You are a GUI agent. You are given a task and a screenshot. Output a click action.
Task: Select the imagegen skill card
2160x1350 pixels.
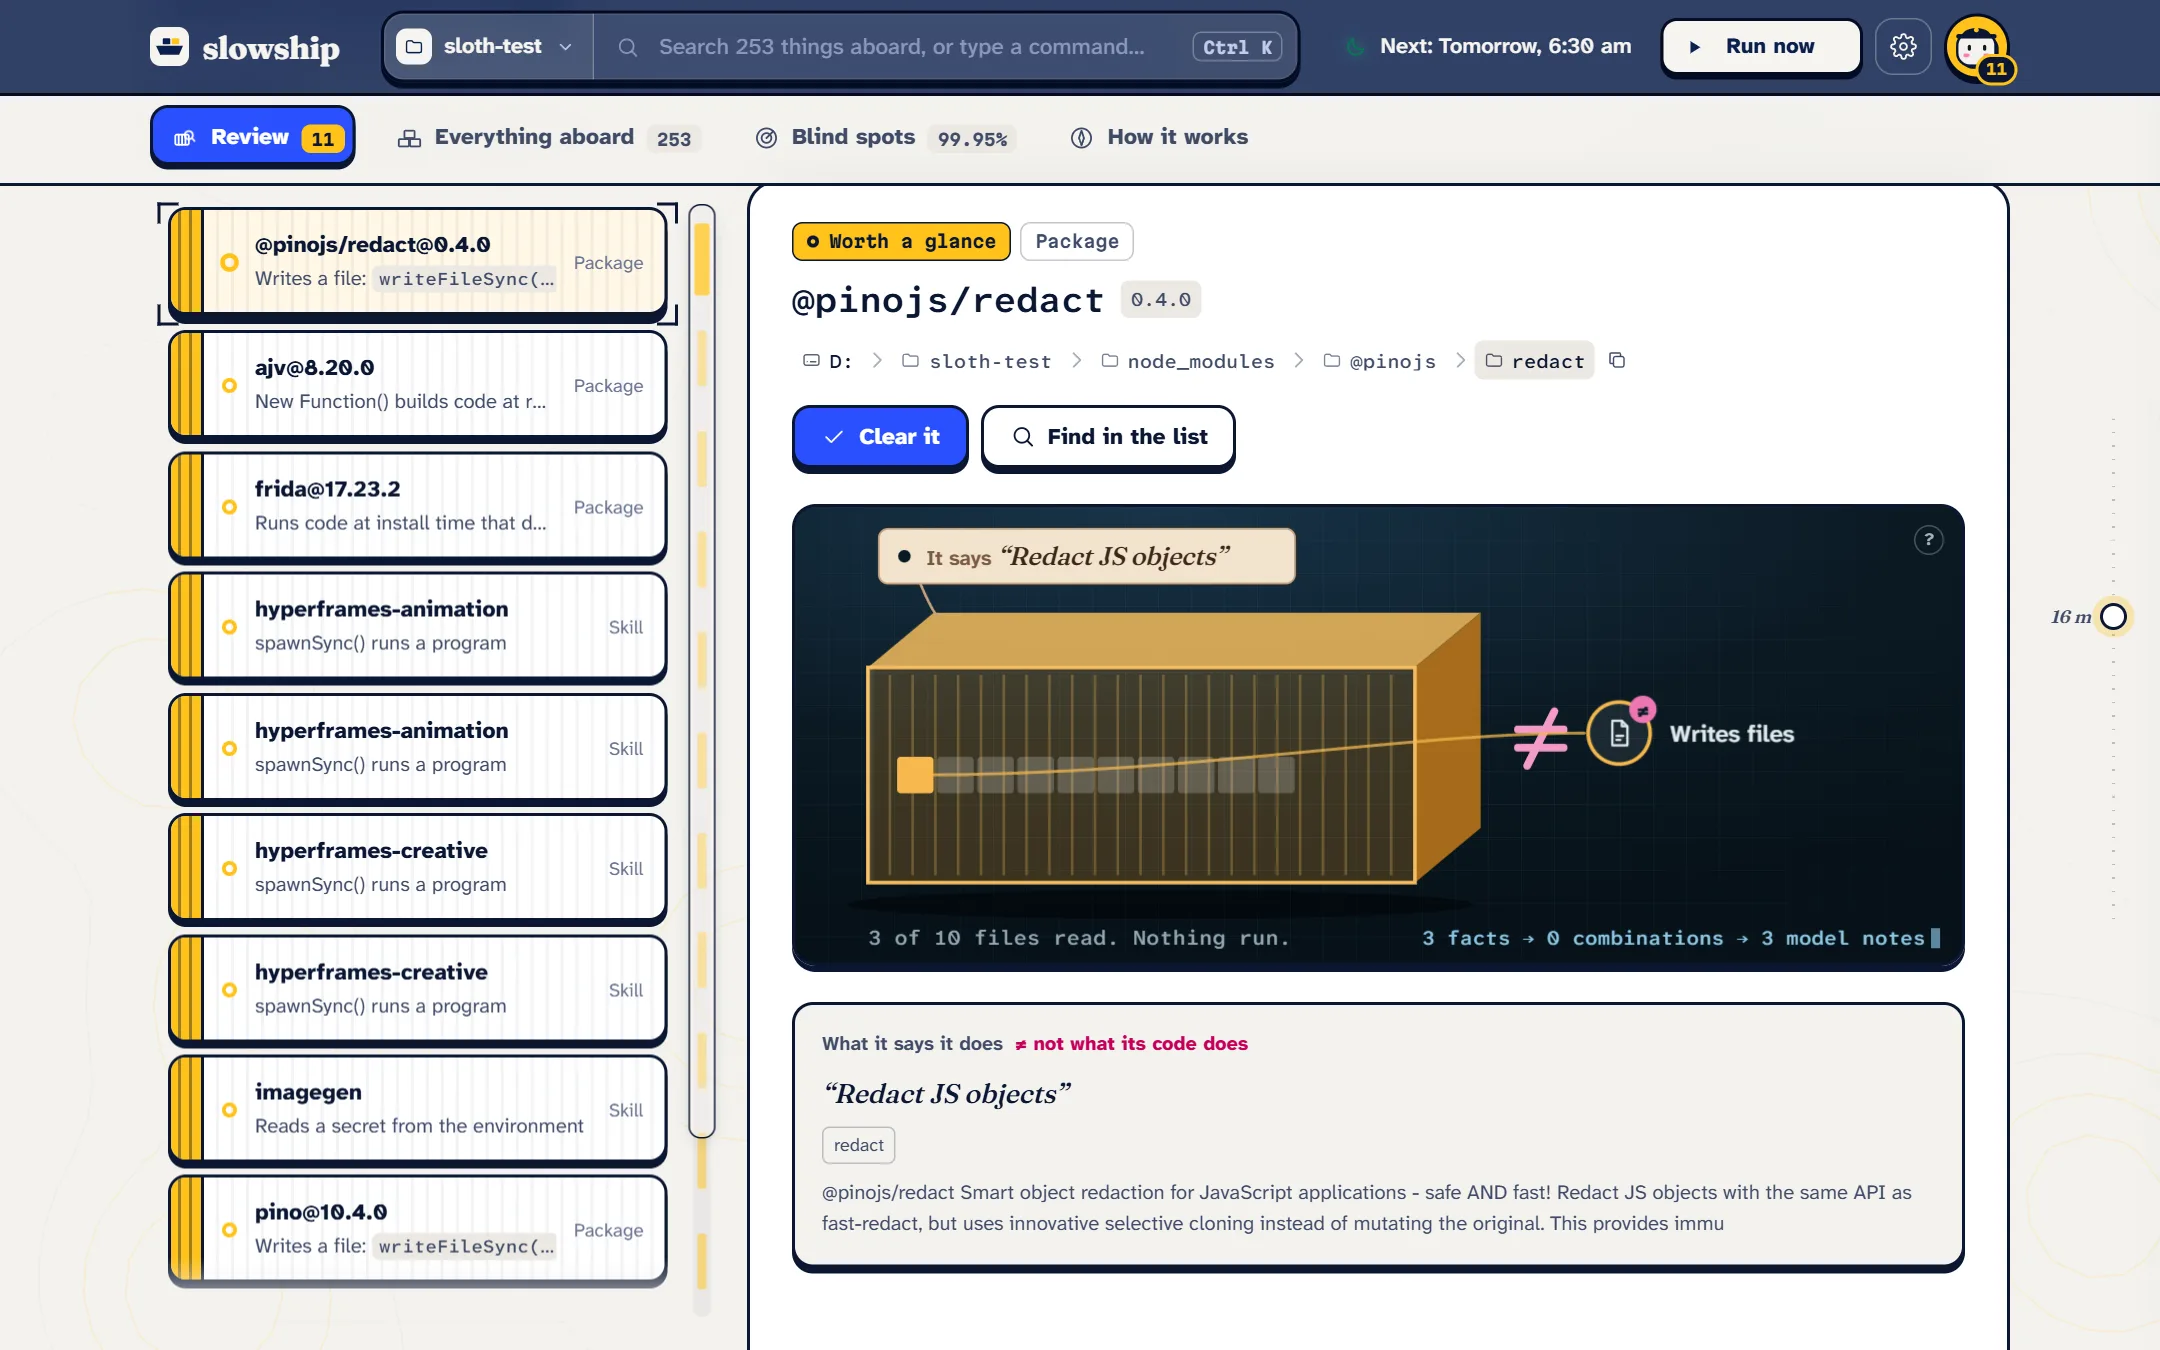click(418, 1109)
